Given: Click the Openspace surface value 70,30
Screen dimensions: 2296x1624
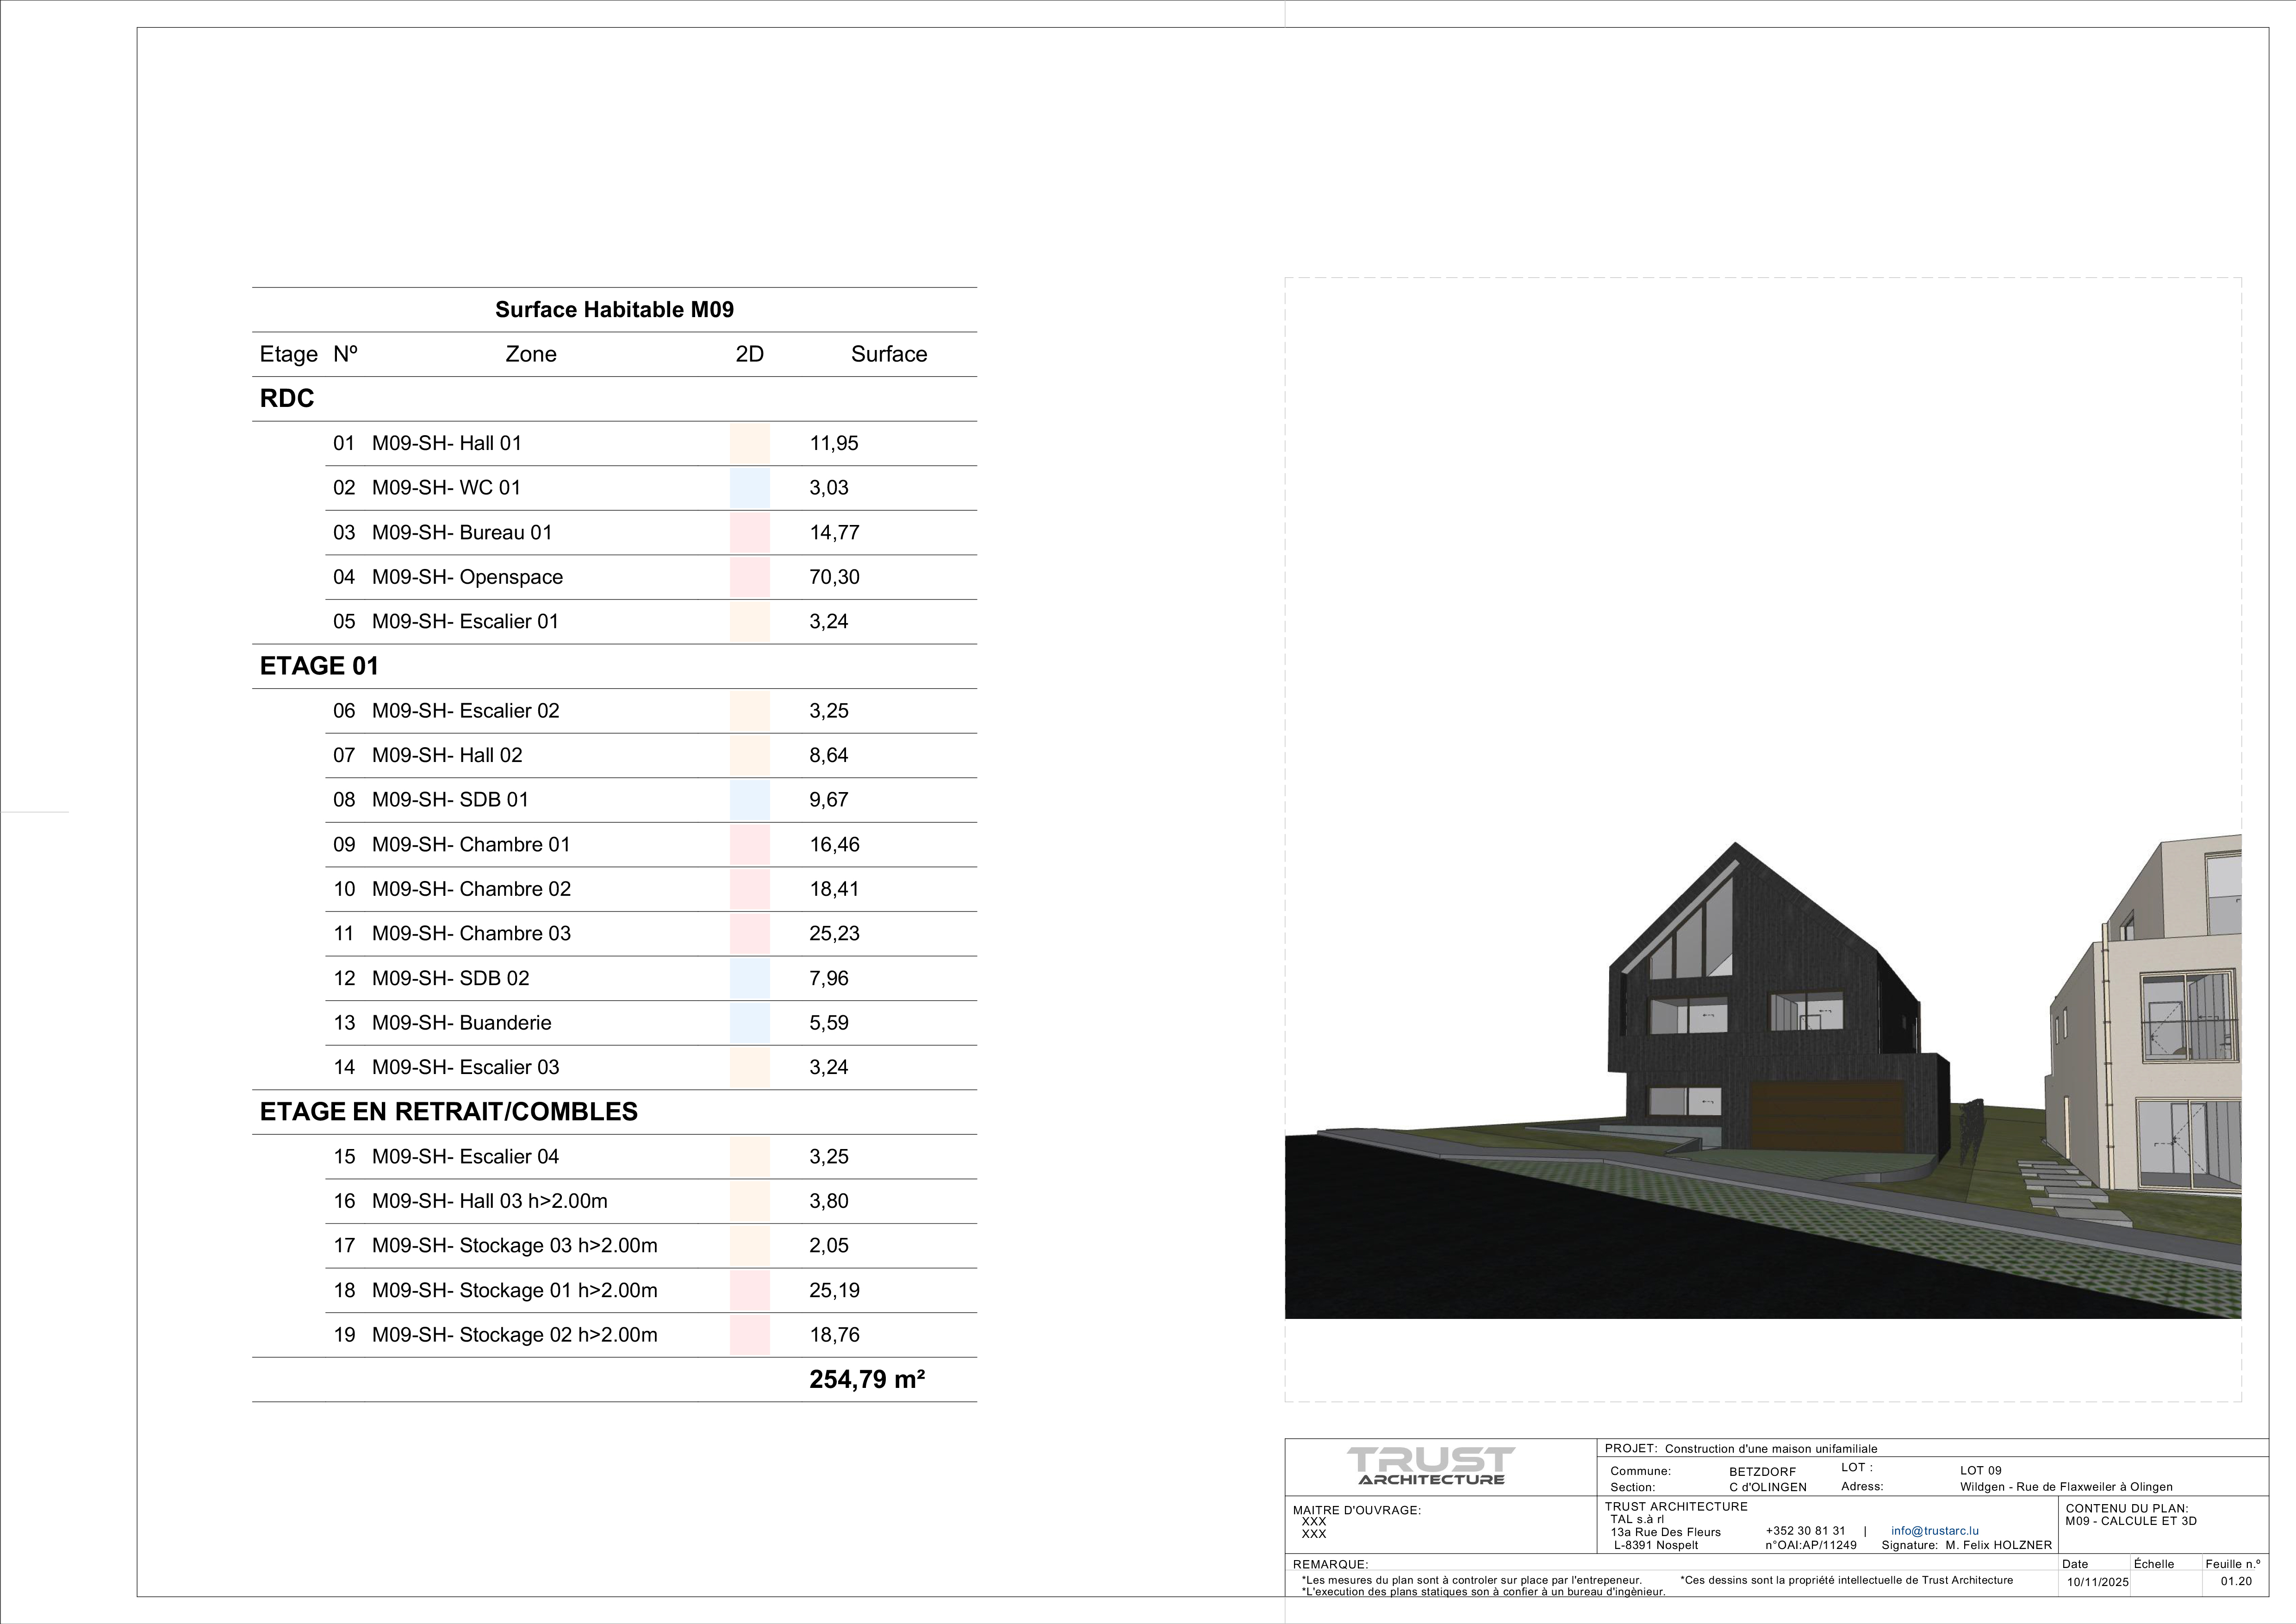Looking at the screenshot, I should (x=834, y=577).
